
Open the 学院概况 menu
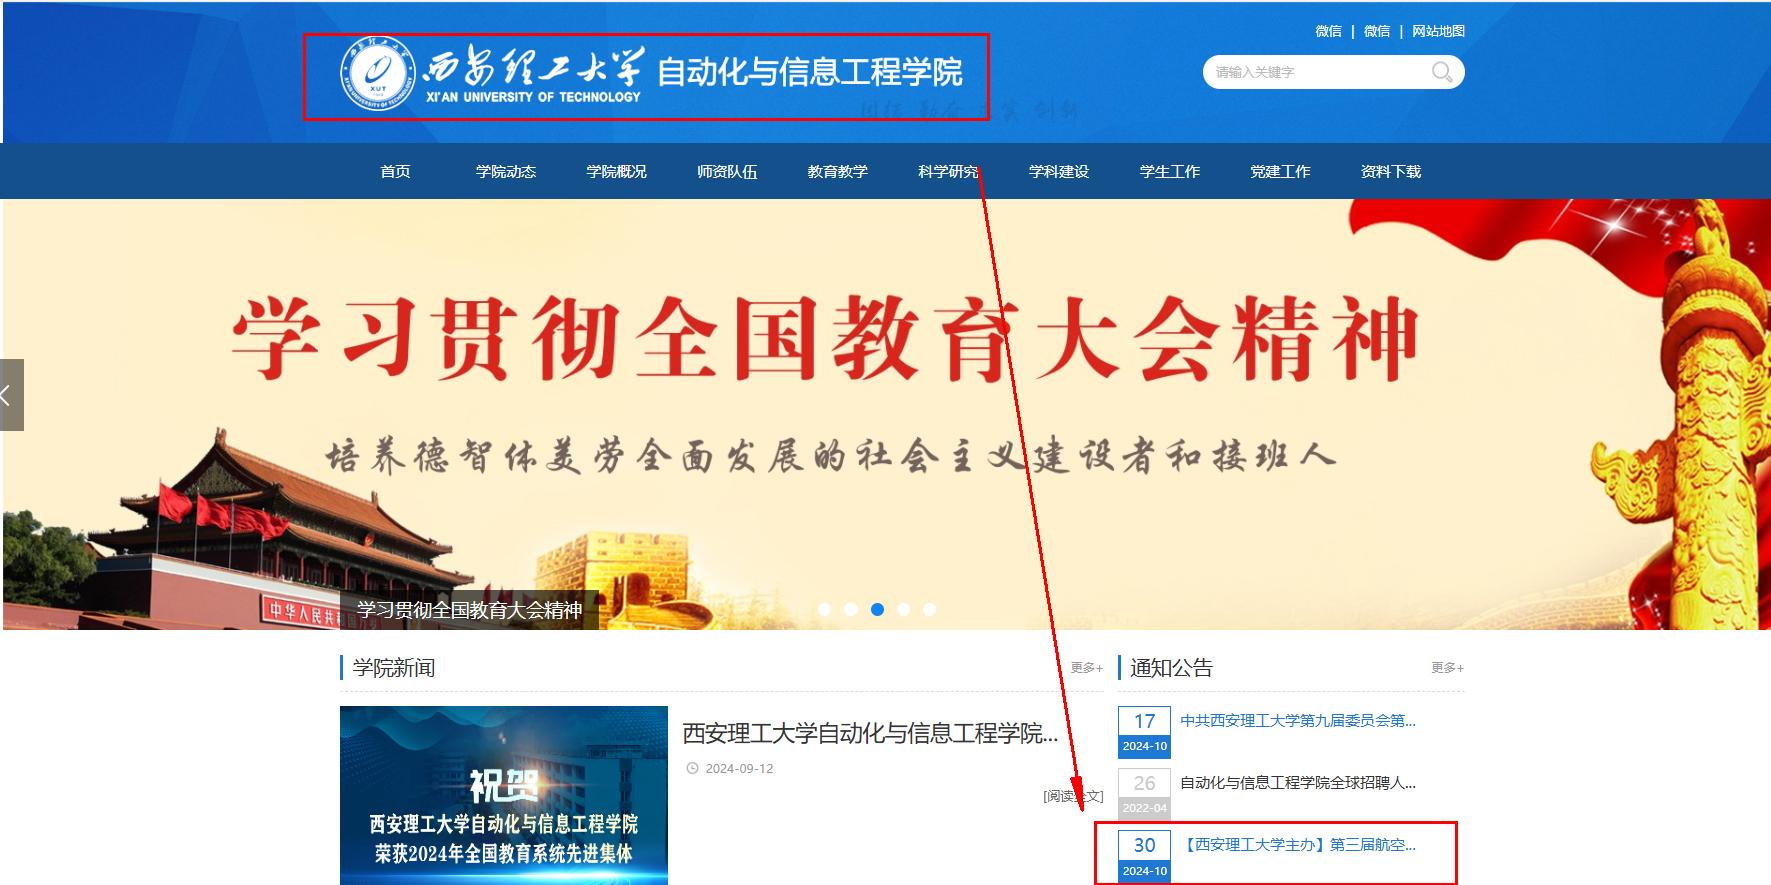(x=616, y=171)
